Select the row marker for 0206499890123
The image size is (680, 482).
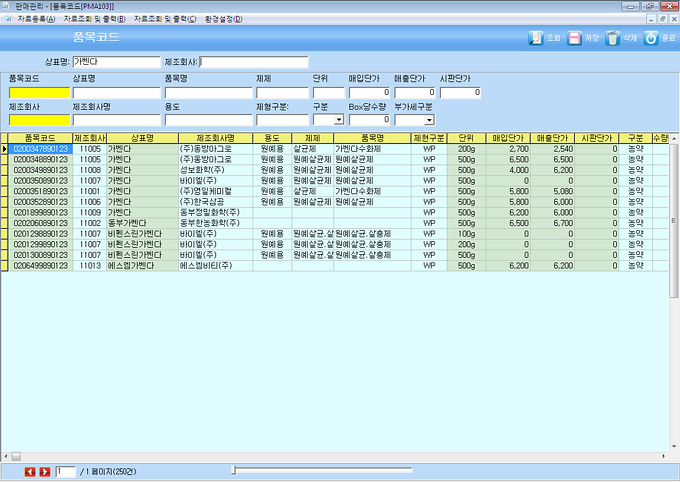[4, 266]
